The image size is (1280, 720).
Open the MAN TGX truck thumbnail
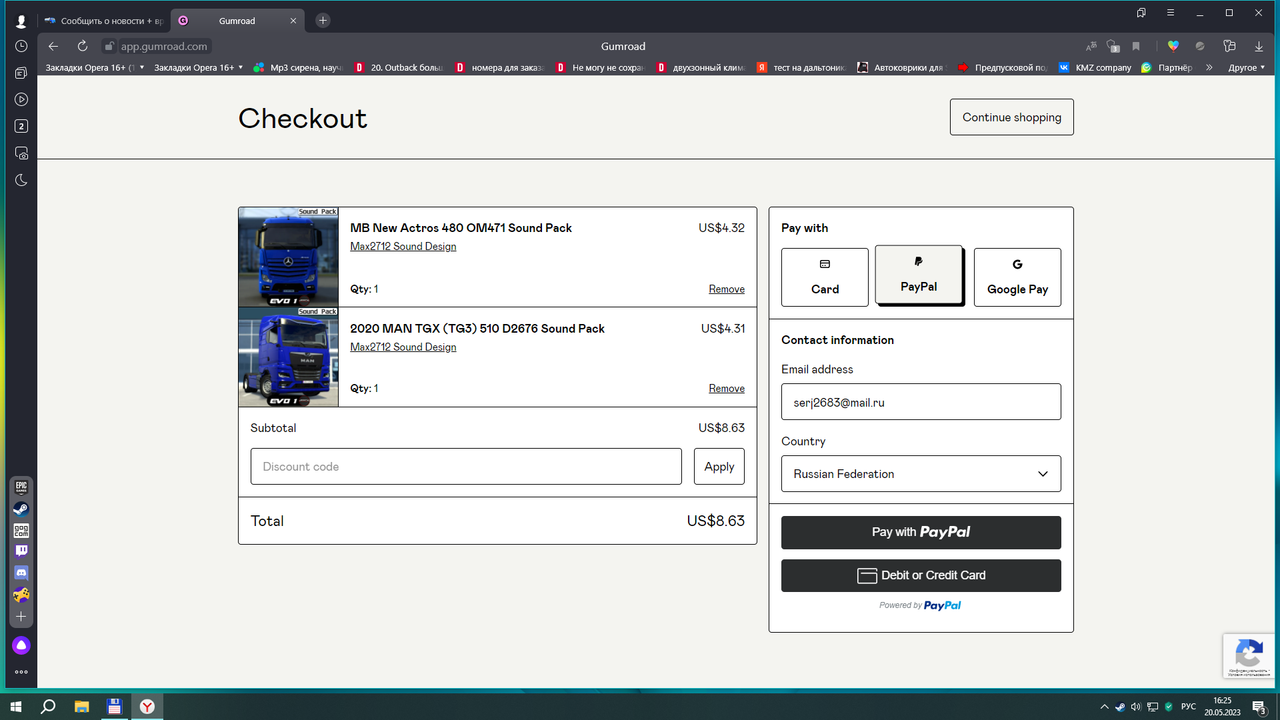pos(289,357)
